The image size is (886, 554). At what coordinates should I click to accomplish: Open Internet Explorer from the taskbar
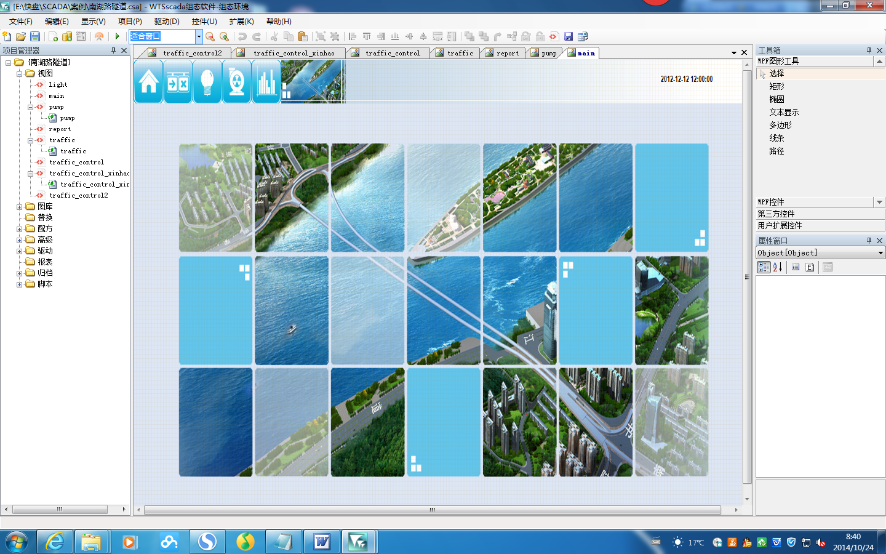click(x=55, y=542)
